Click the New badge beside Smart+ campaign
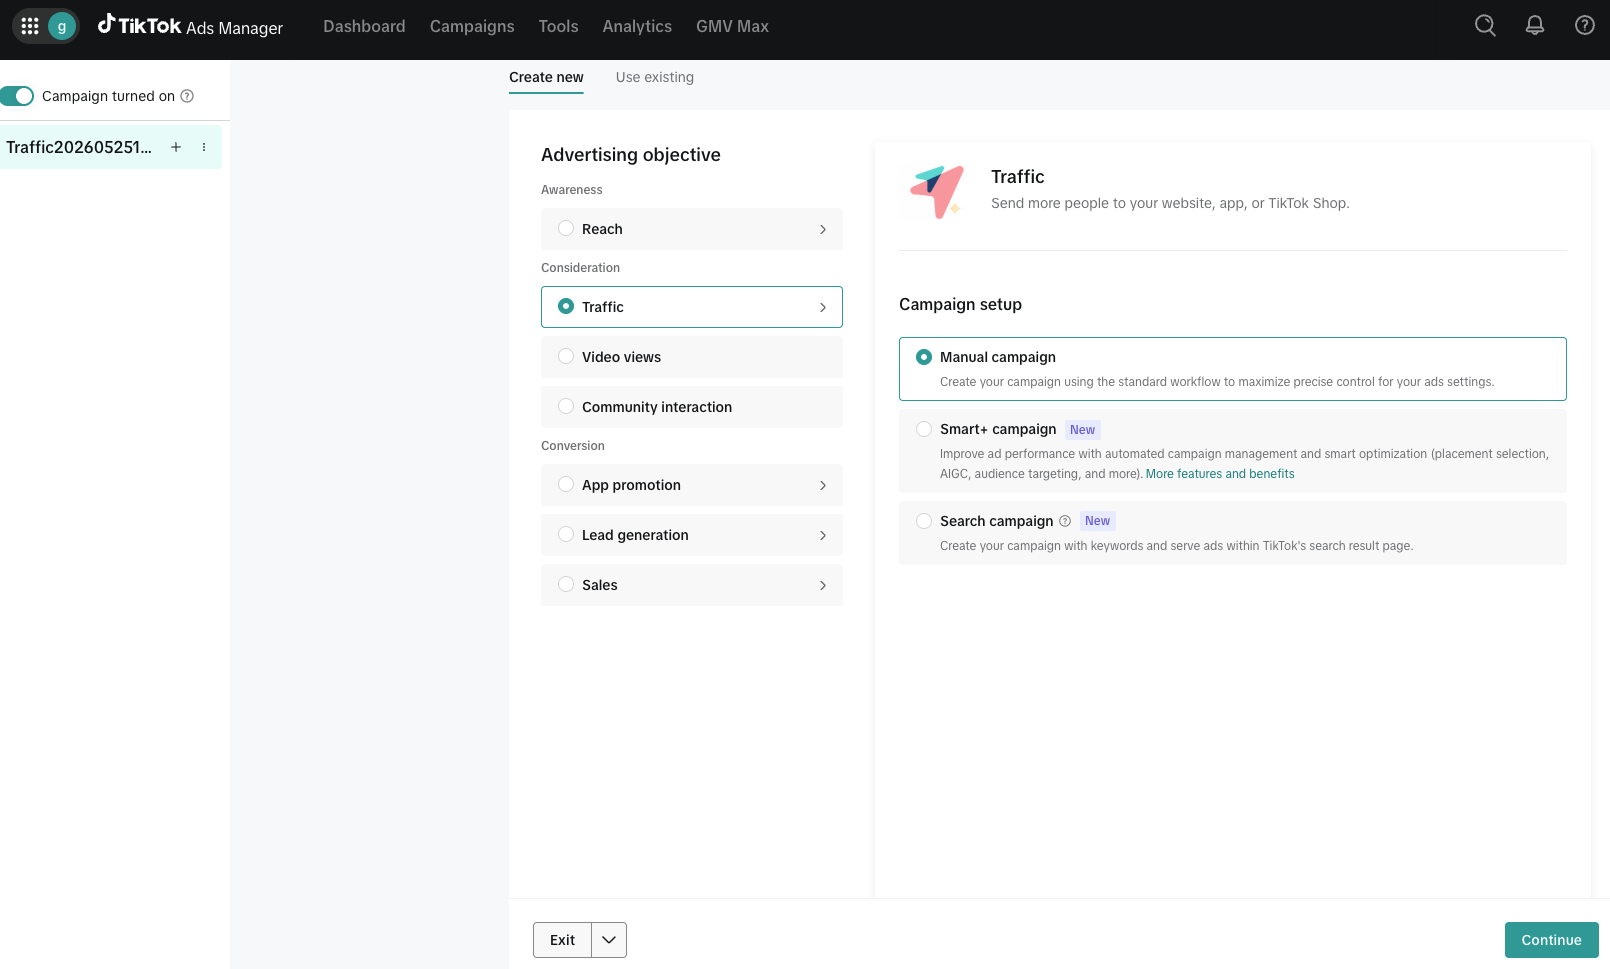This screenshot has height=969, width=1610. [x=1083, y=430]
